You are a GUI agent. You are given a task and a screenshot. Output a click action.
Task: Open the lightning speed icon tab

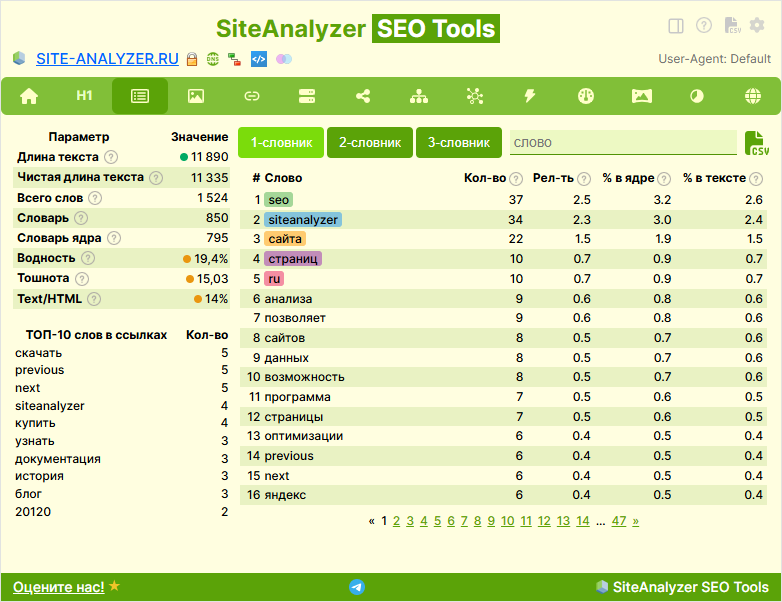point(530,96)
